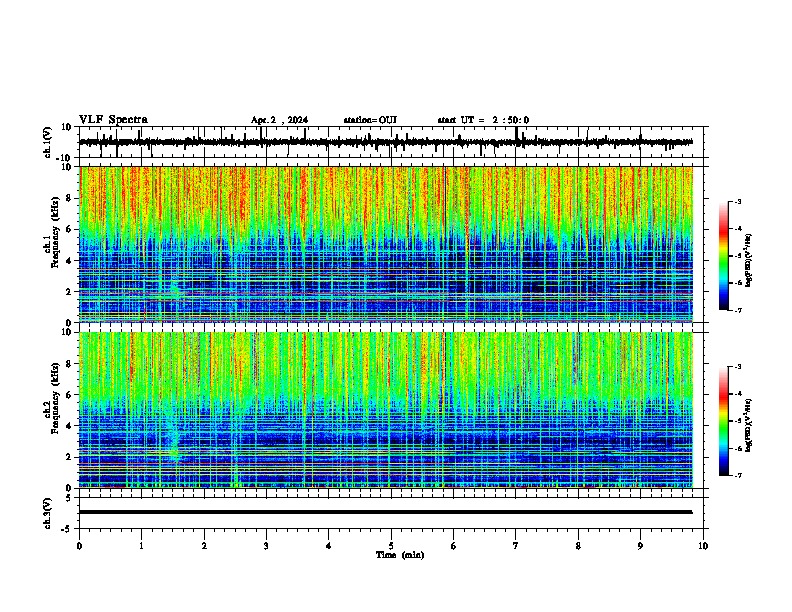Click the "8" kHz tick on ch.1 frequency axis
Screen dimensions: 792x612
[69, 198]
